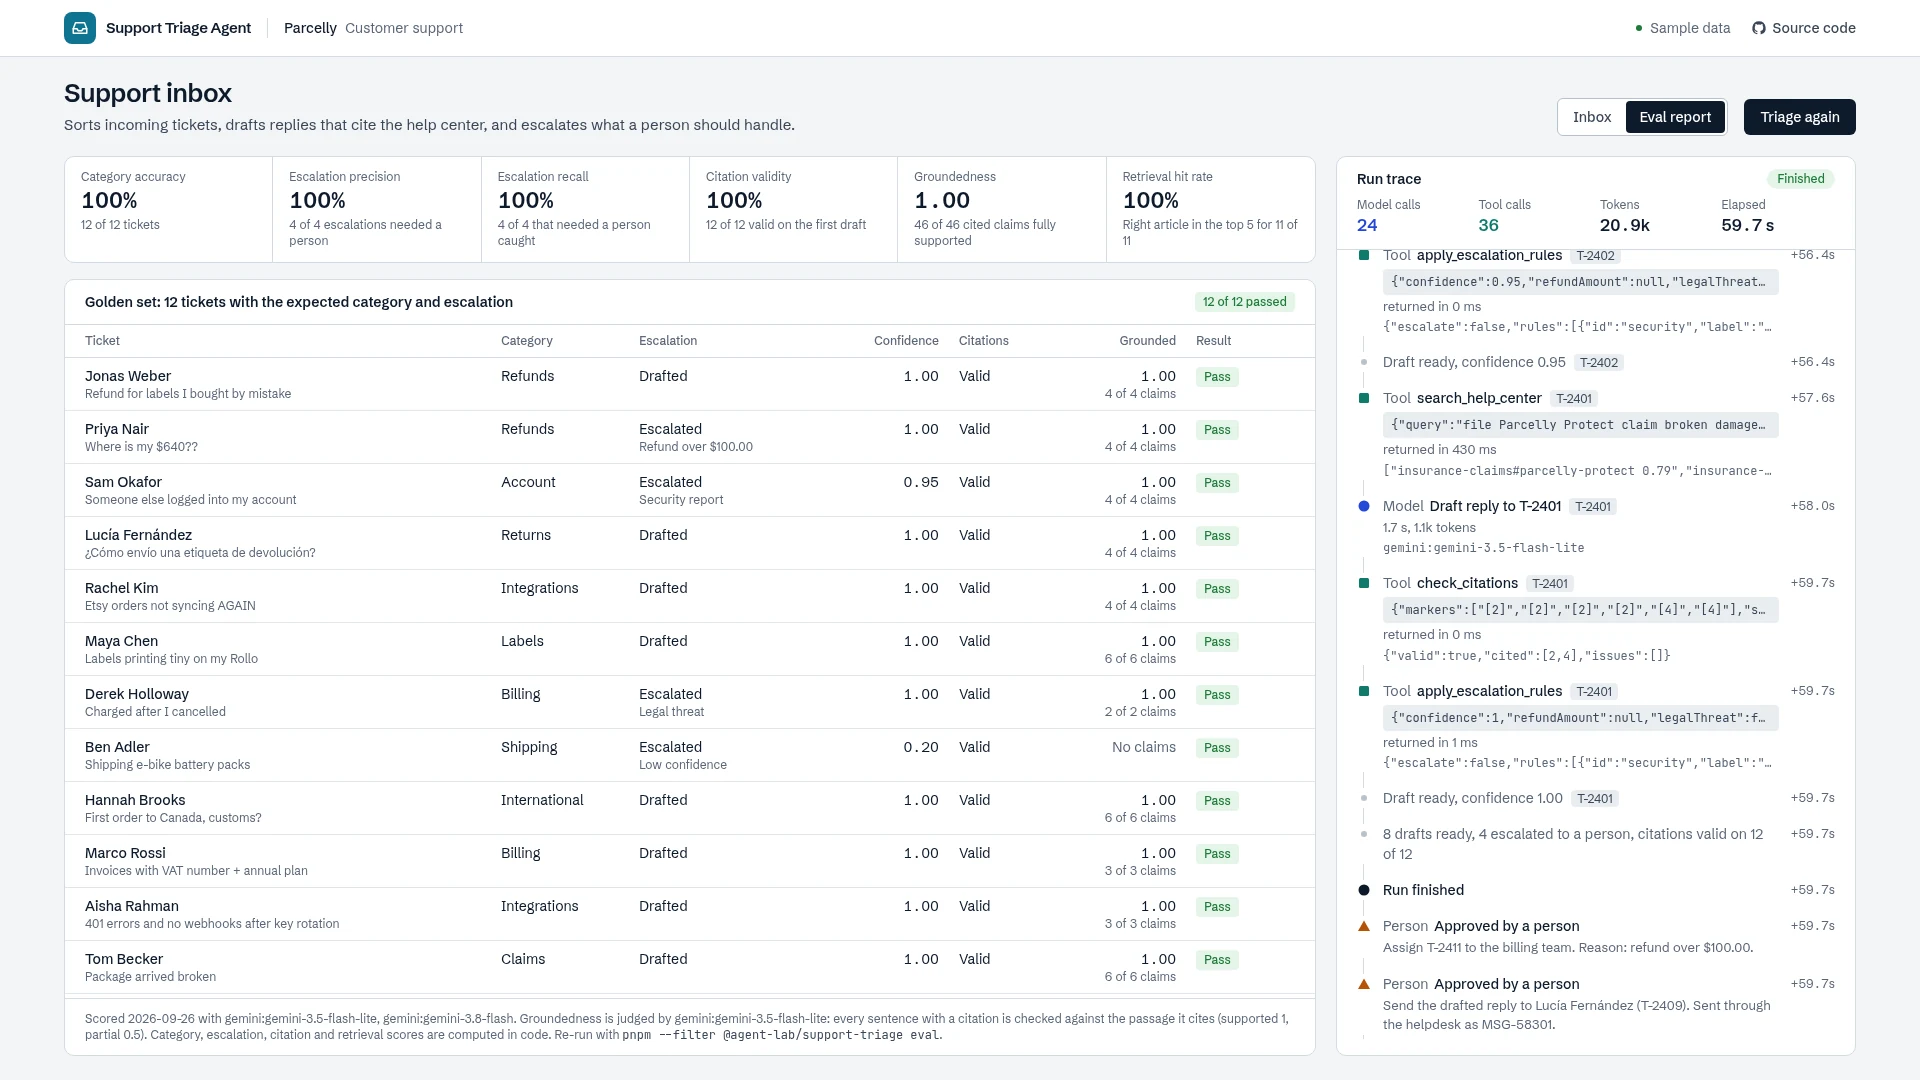Select the Marco Rossi ticket row

click(x=690, y=861)
